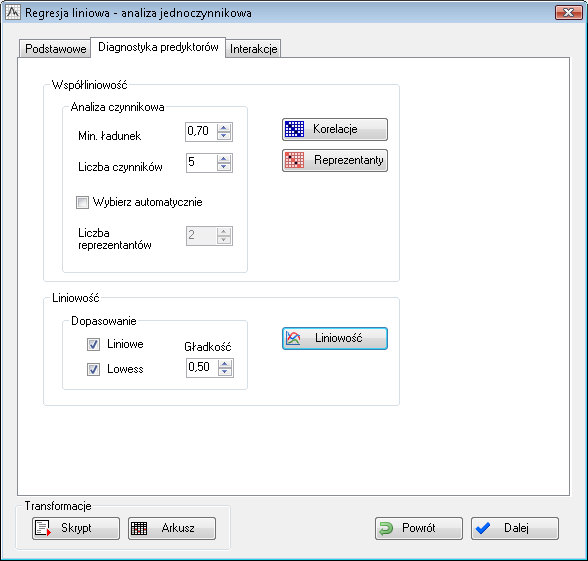Open the Arkusz spreadsheet button

point(172,528)
